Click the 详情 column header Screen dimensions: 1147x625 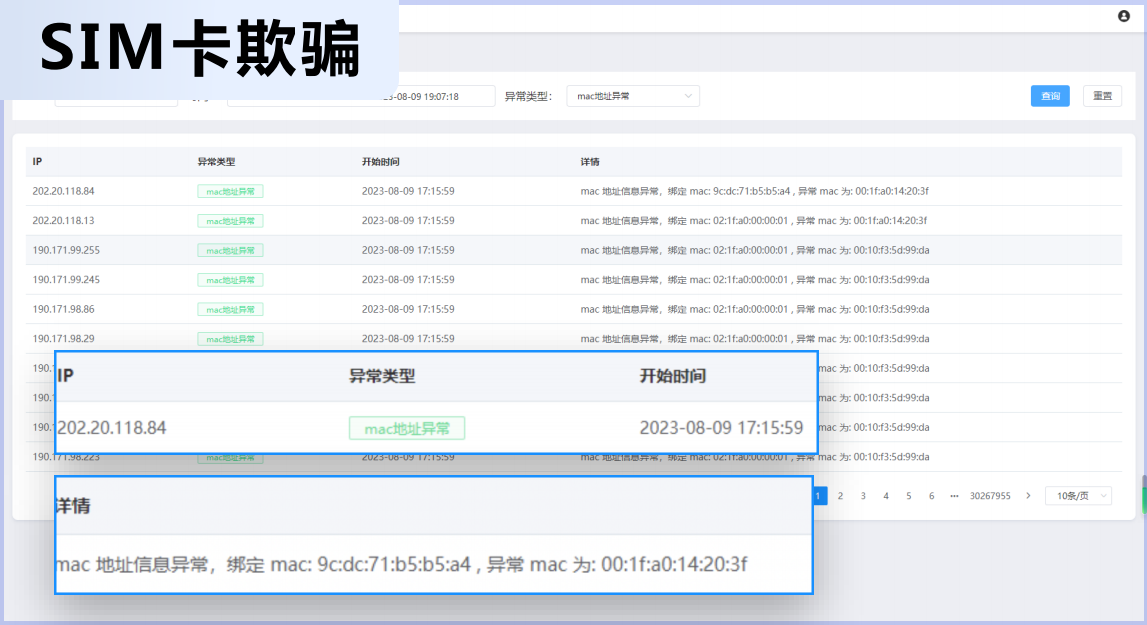590,162
